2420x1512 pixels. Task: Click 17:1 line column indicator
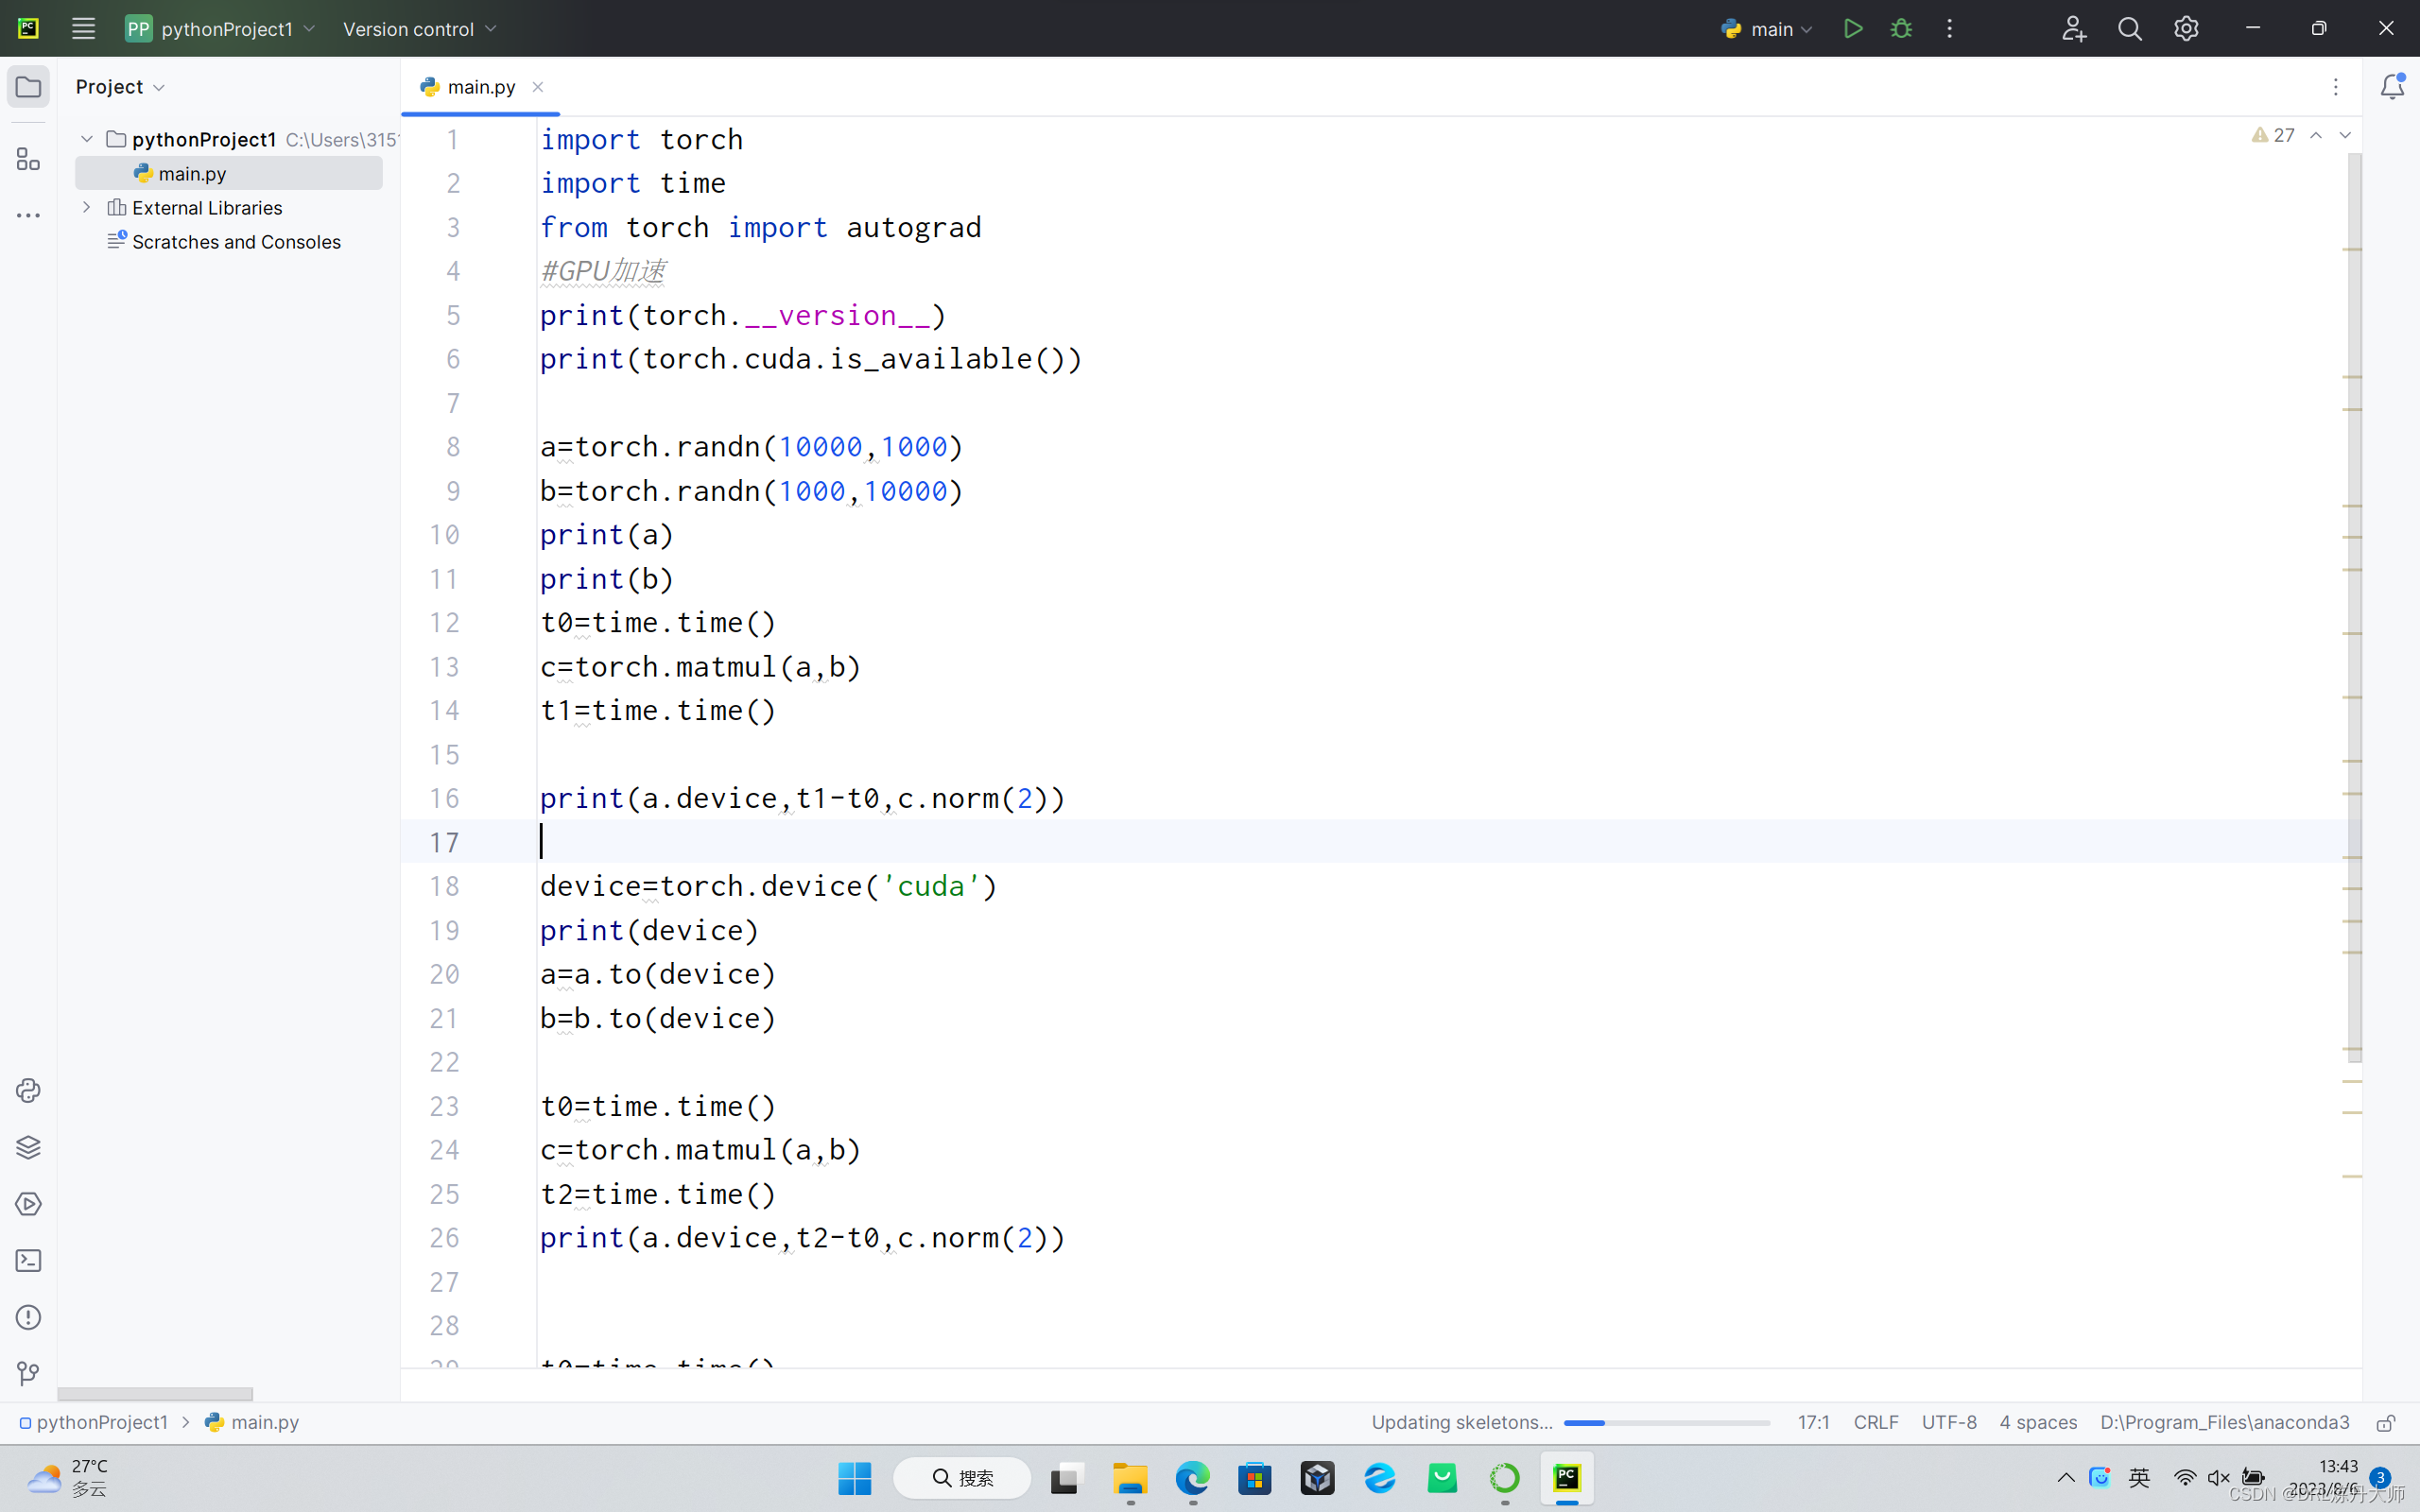[x=1813, y=1422]
